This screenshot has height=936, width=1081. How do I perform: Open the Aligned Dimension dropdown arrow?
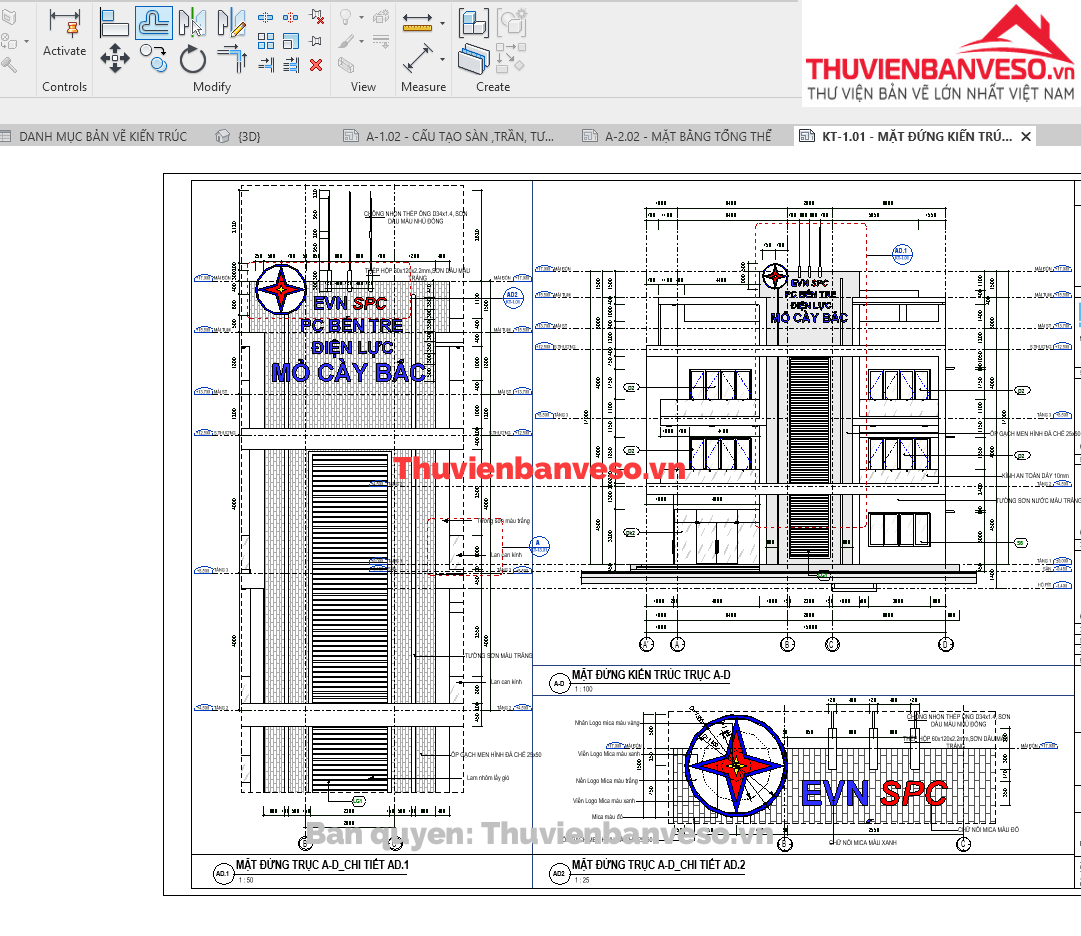(442, 60)
